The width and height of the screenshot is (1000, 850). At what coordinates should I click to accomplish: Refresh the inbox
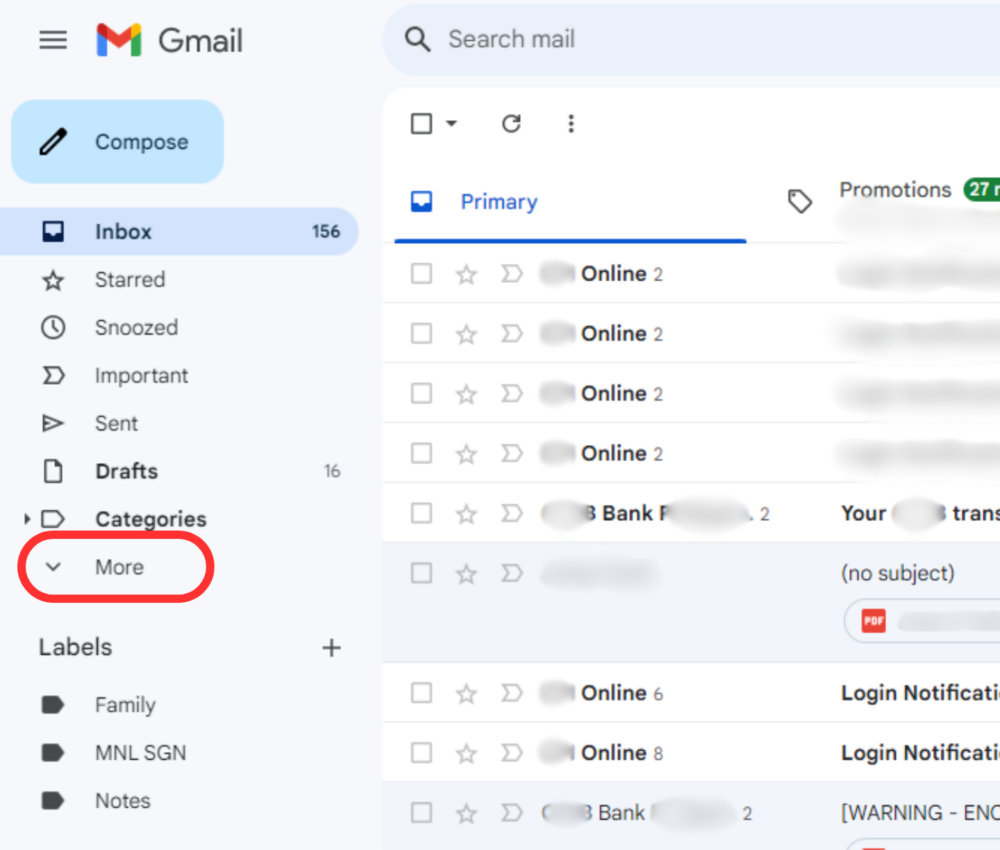[x=511, y=123]
